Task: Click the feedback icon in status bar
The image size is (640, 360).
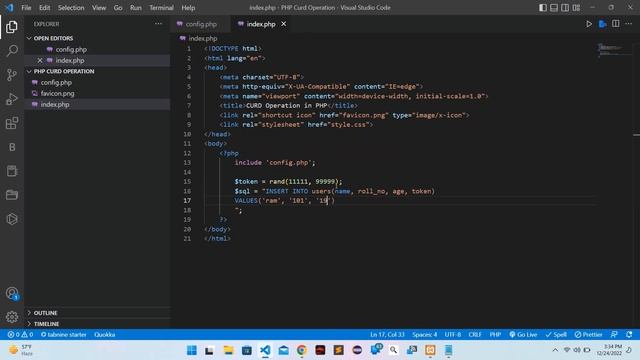Action: (x=614, y=334)
